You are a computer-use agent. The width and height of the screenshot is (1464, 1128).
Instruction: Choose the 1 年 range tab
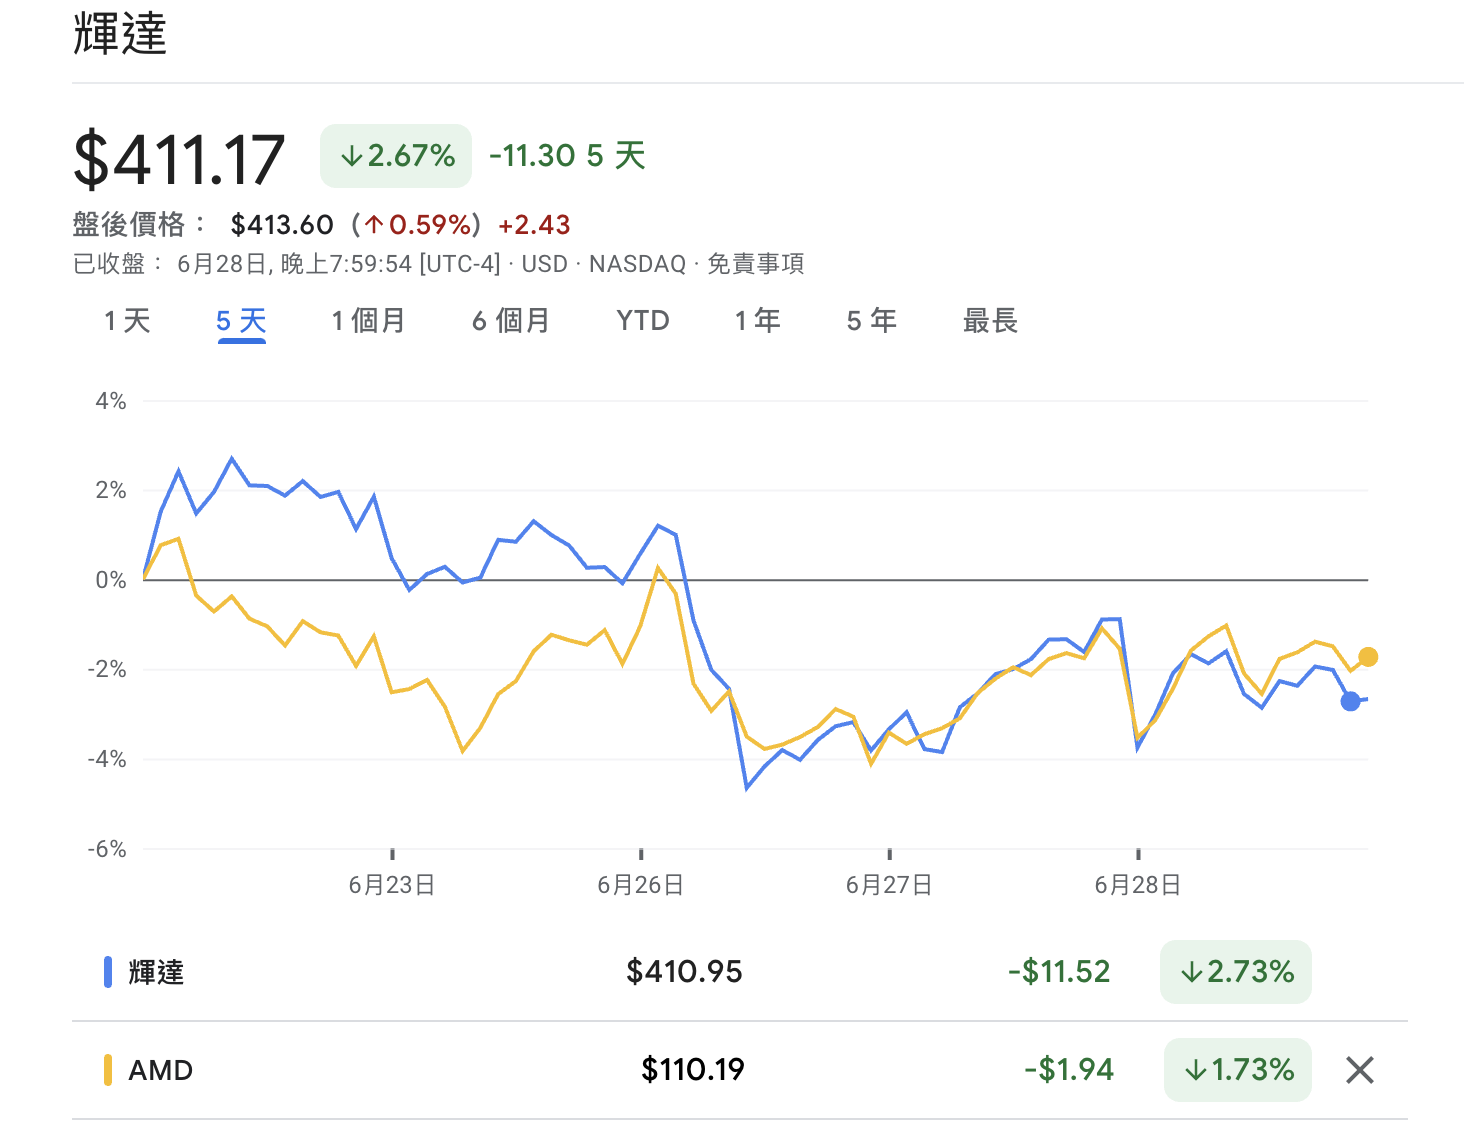tap(757, 321)
